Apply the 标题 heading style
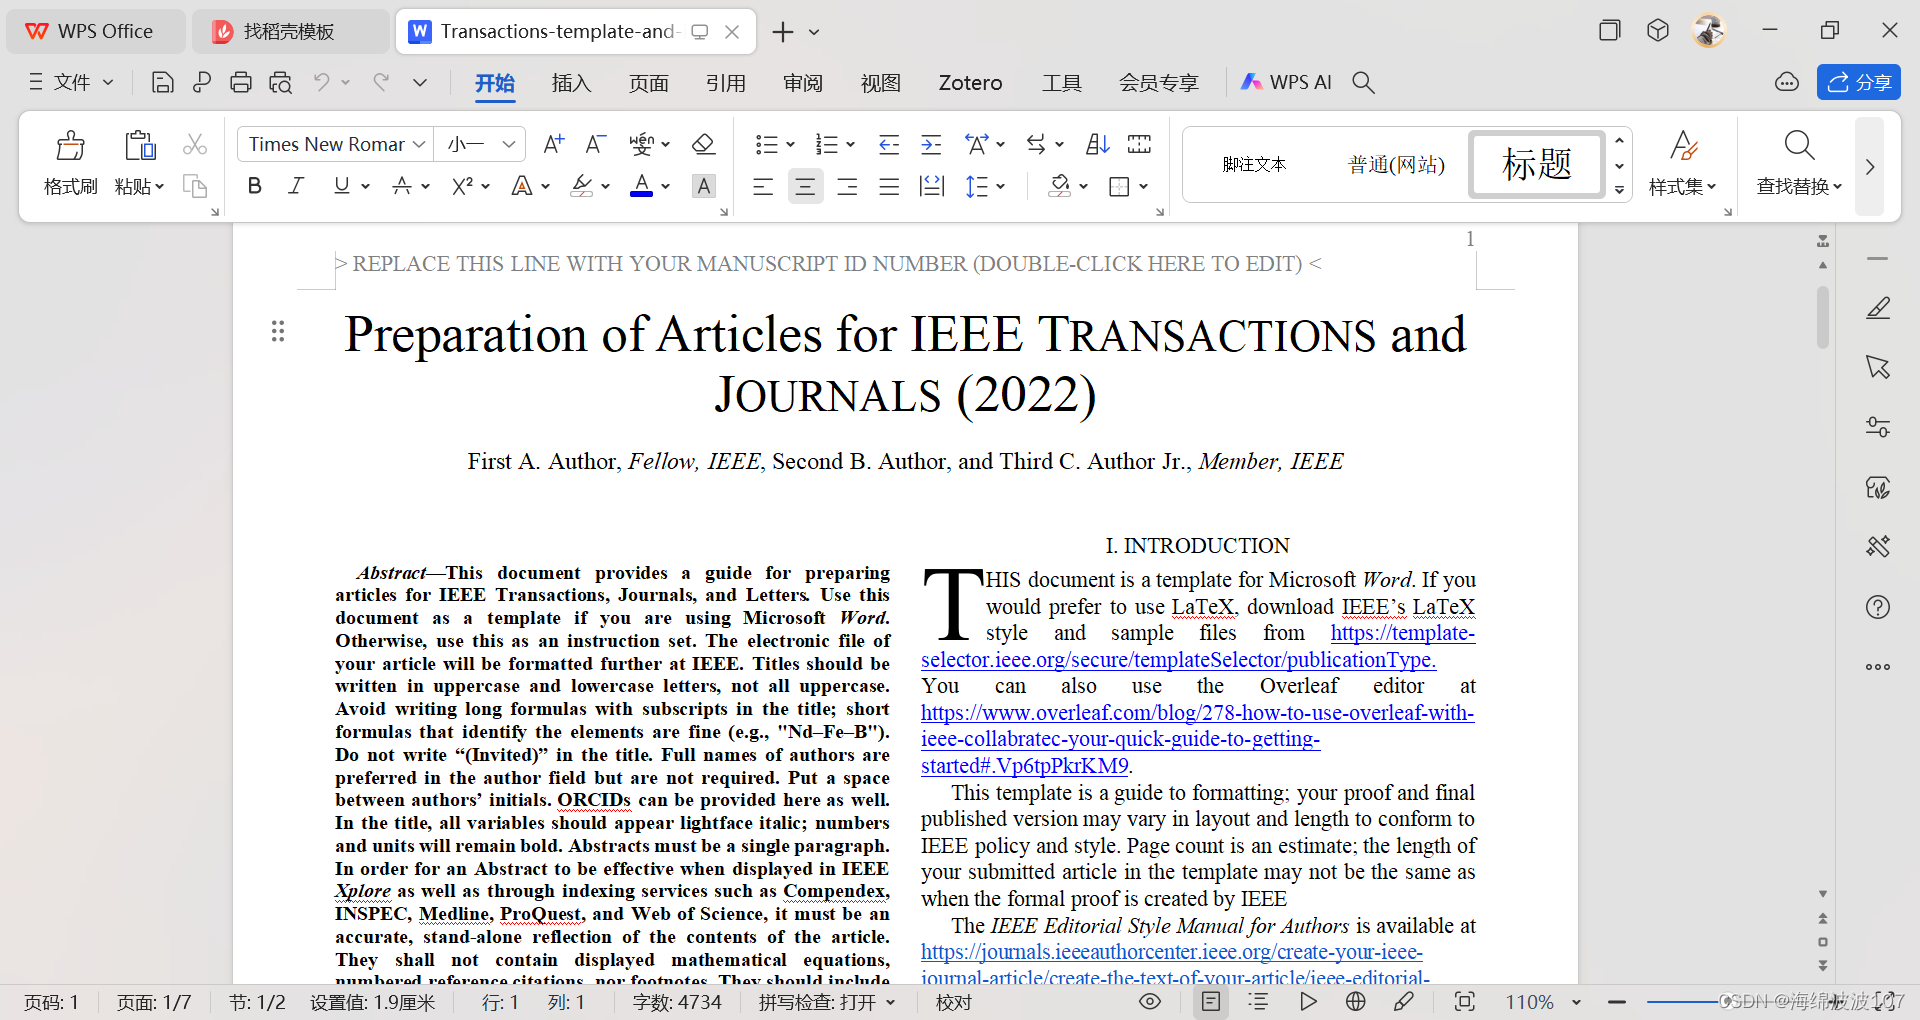 tap(1536, 163)
